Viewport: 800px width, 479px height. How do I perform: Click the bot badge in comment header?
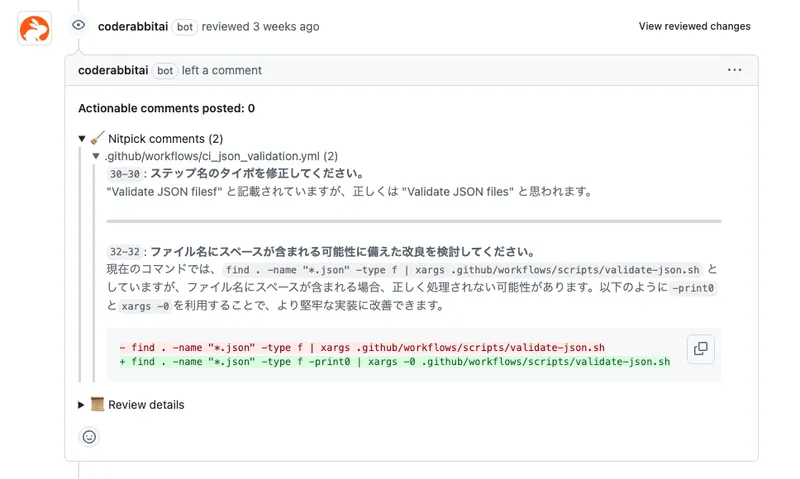[165, 71]
